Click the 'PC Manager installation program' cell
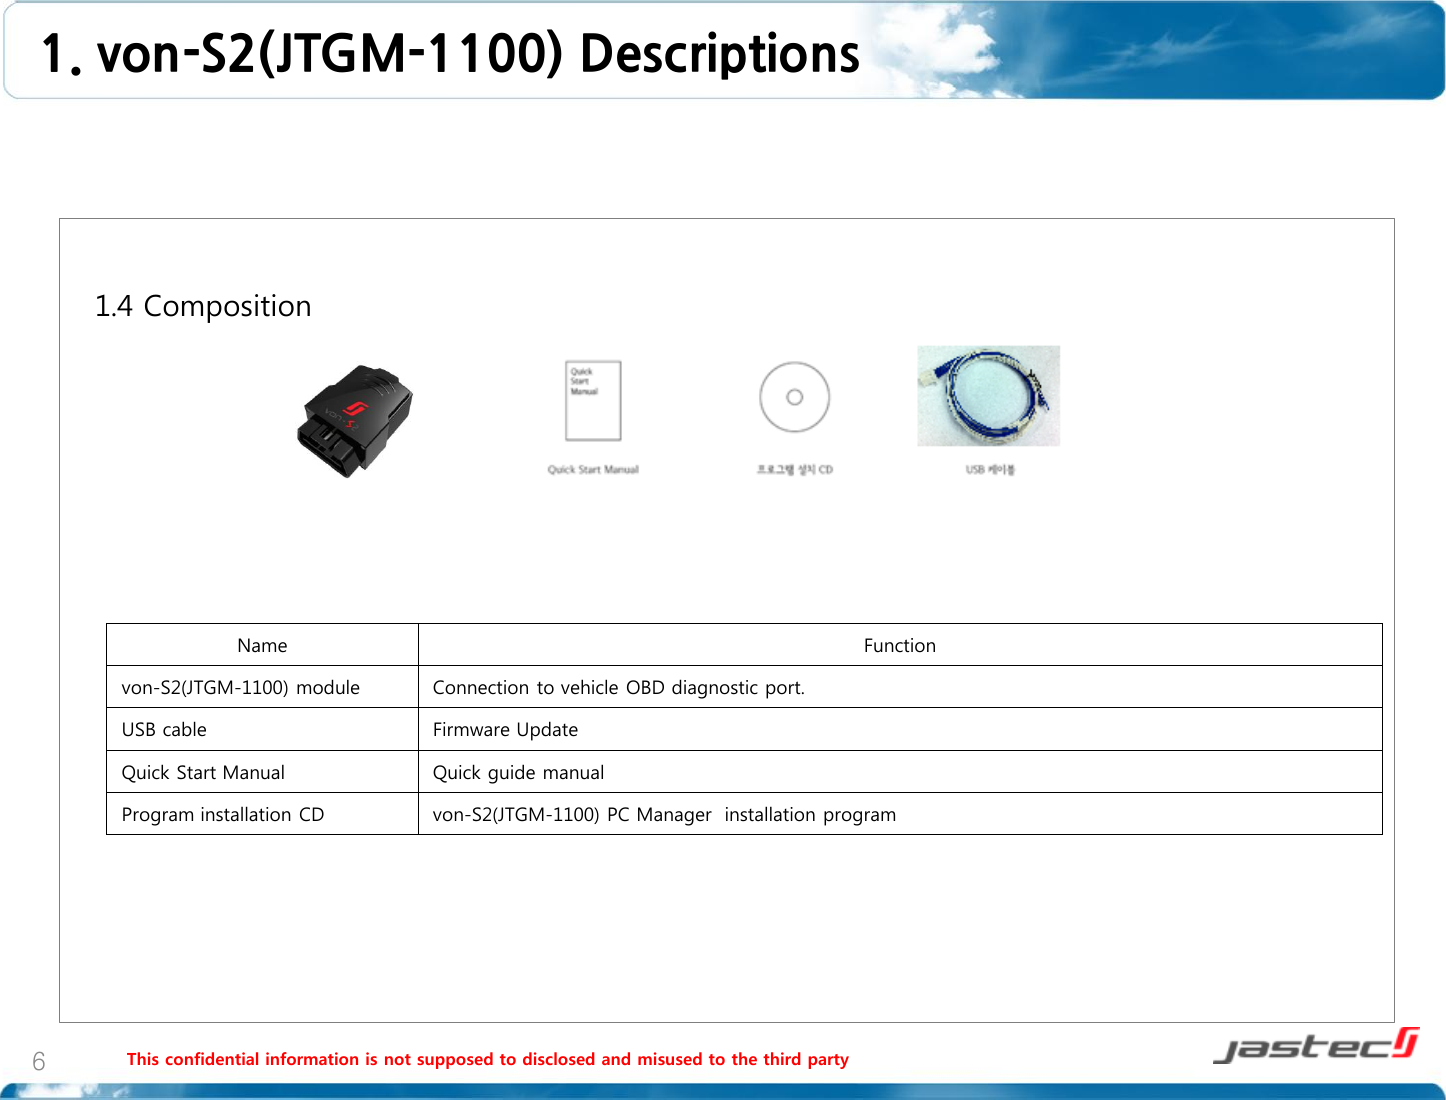 tap(900, 814)
